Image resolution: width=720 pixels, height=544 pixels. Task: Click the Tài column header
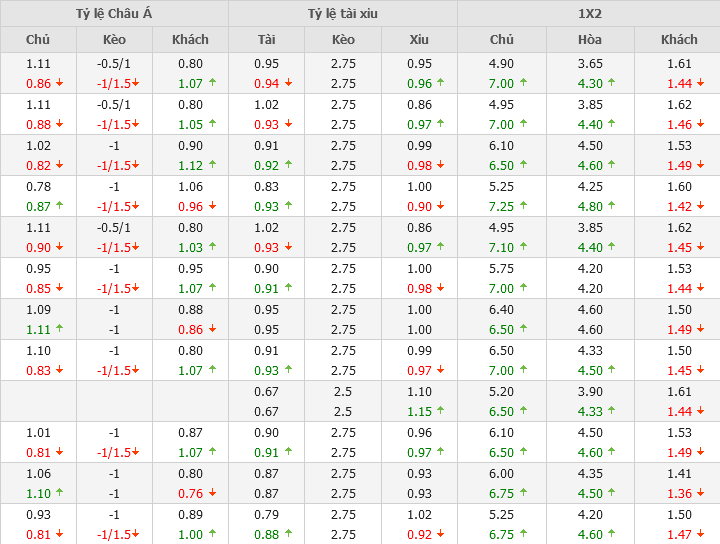(266, 39)
